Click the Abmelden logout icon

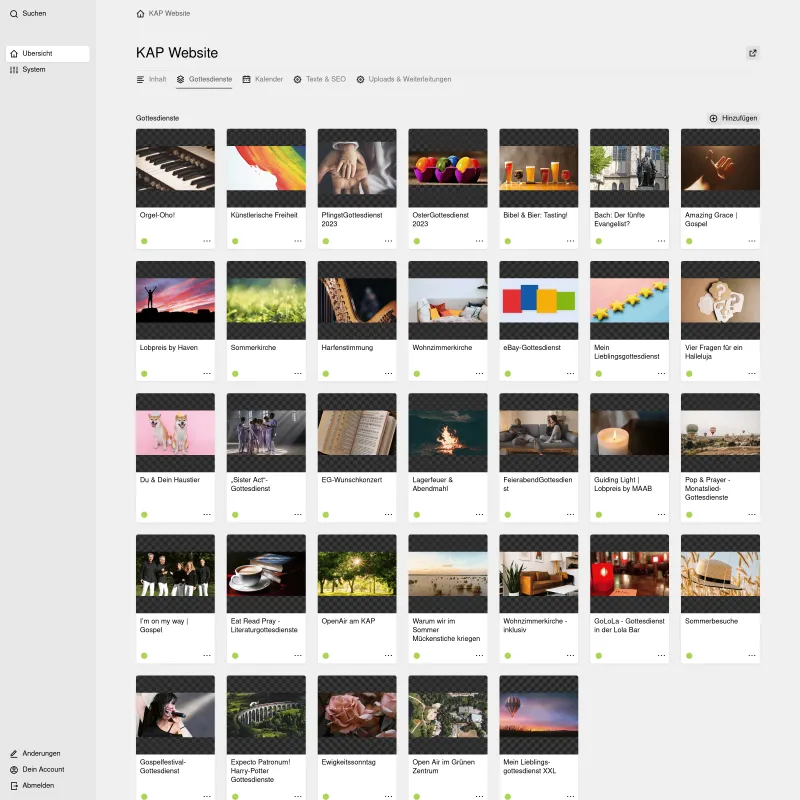coord(12,786)
